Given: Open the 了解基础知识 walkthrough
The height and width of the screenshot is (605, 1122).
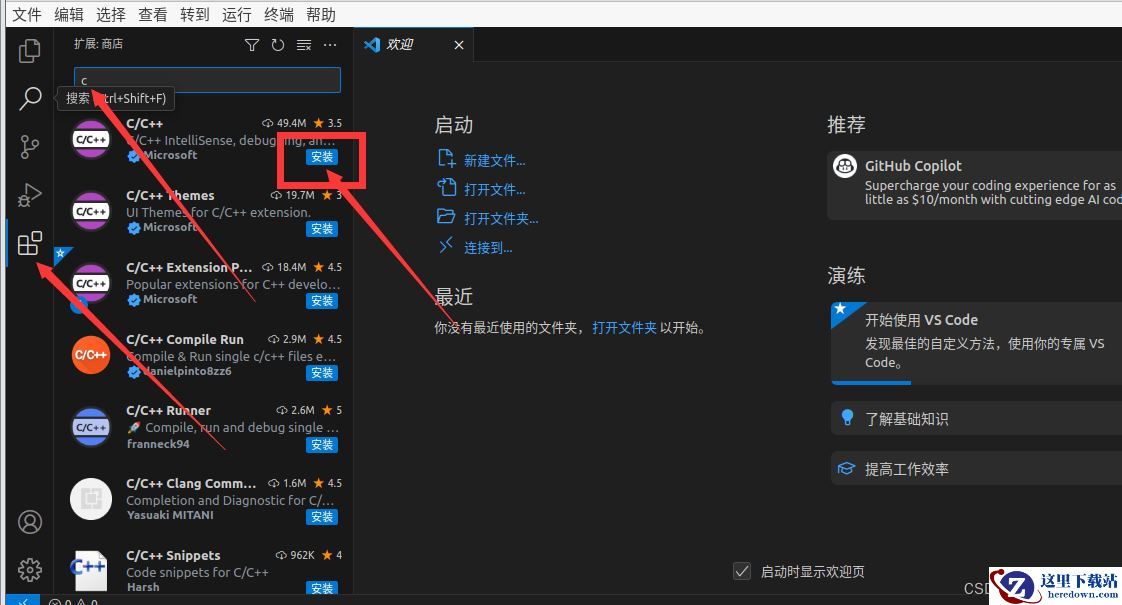Looking at the screenshot, I should (976, 418).
